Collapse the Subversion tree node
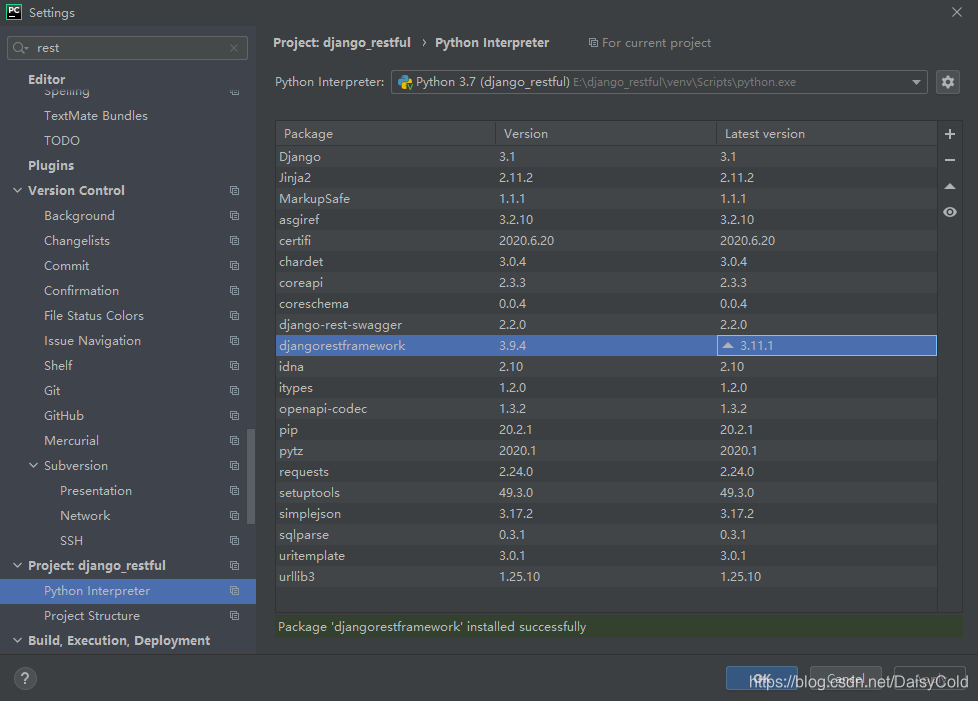 coord(34,466)
